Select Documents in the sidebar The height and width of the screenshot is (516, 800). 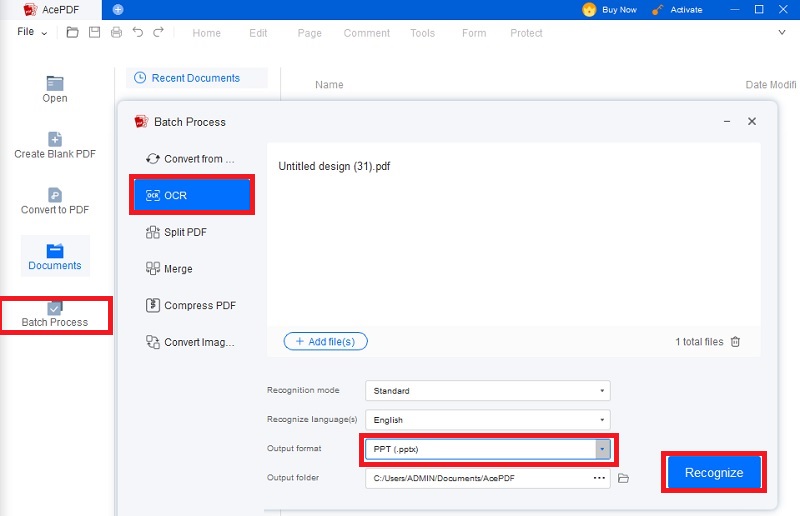click(55, 257)
